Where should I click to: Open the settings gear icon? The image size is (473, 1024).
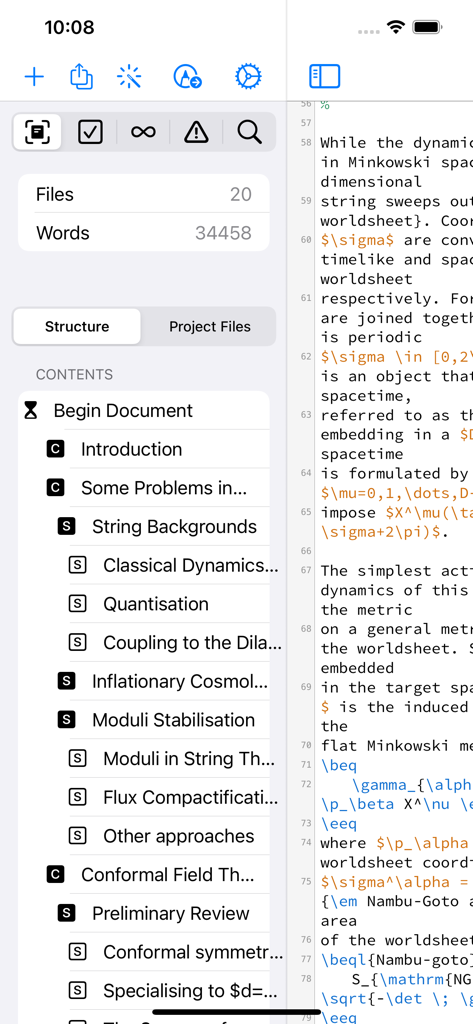(248, 77)
